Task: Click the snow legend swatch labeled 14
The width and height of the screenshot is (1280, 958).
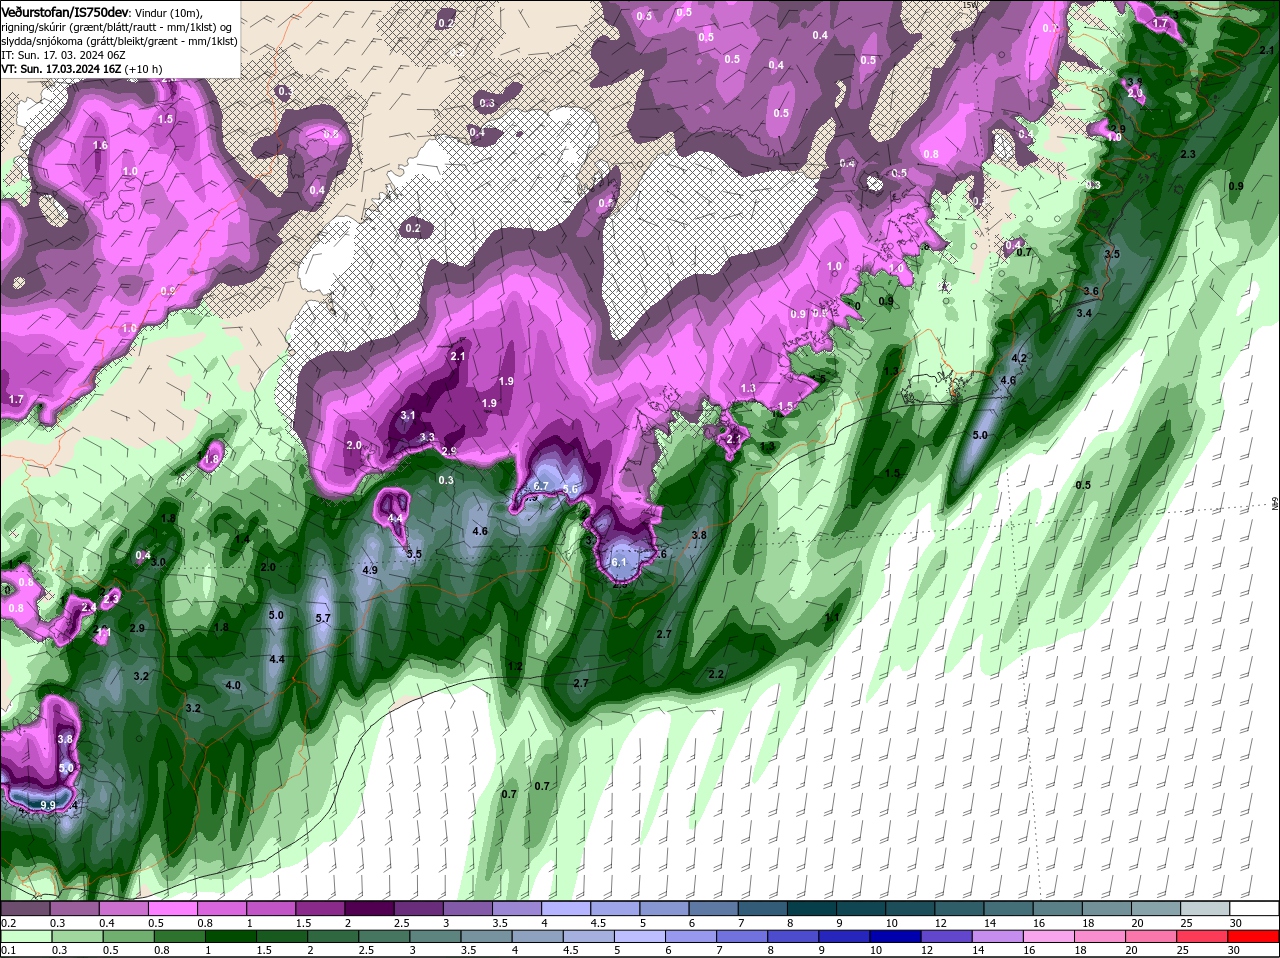Action: [x=1008, y=908]
